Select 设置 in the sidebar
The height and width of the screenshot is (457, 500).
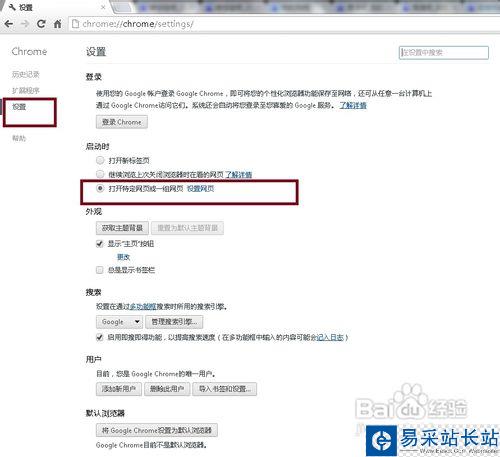[19, 107]
